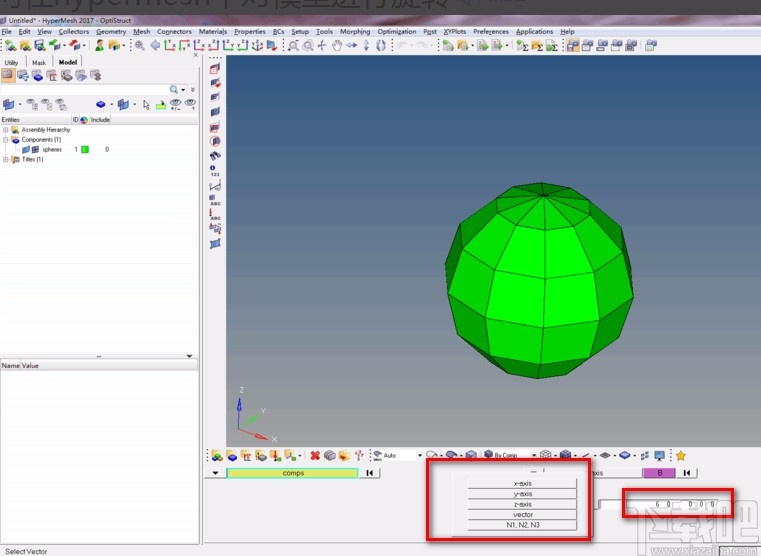Click the binoculars find icon in sidebar
761x556 pixels.
215,155
